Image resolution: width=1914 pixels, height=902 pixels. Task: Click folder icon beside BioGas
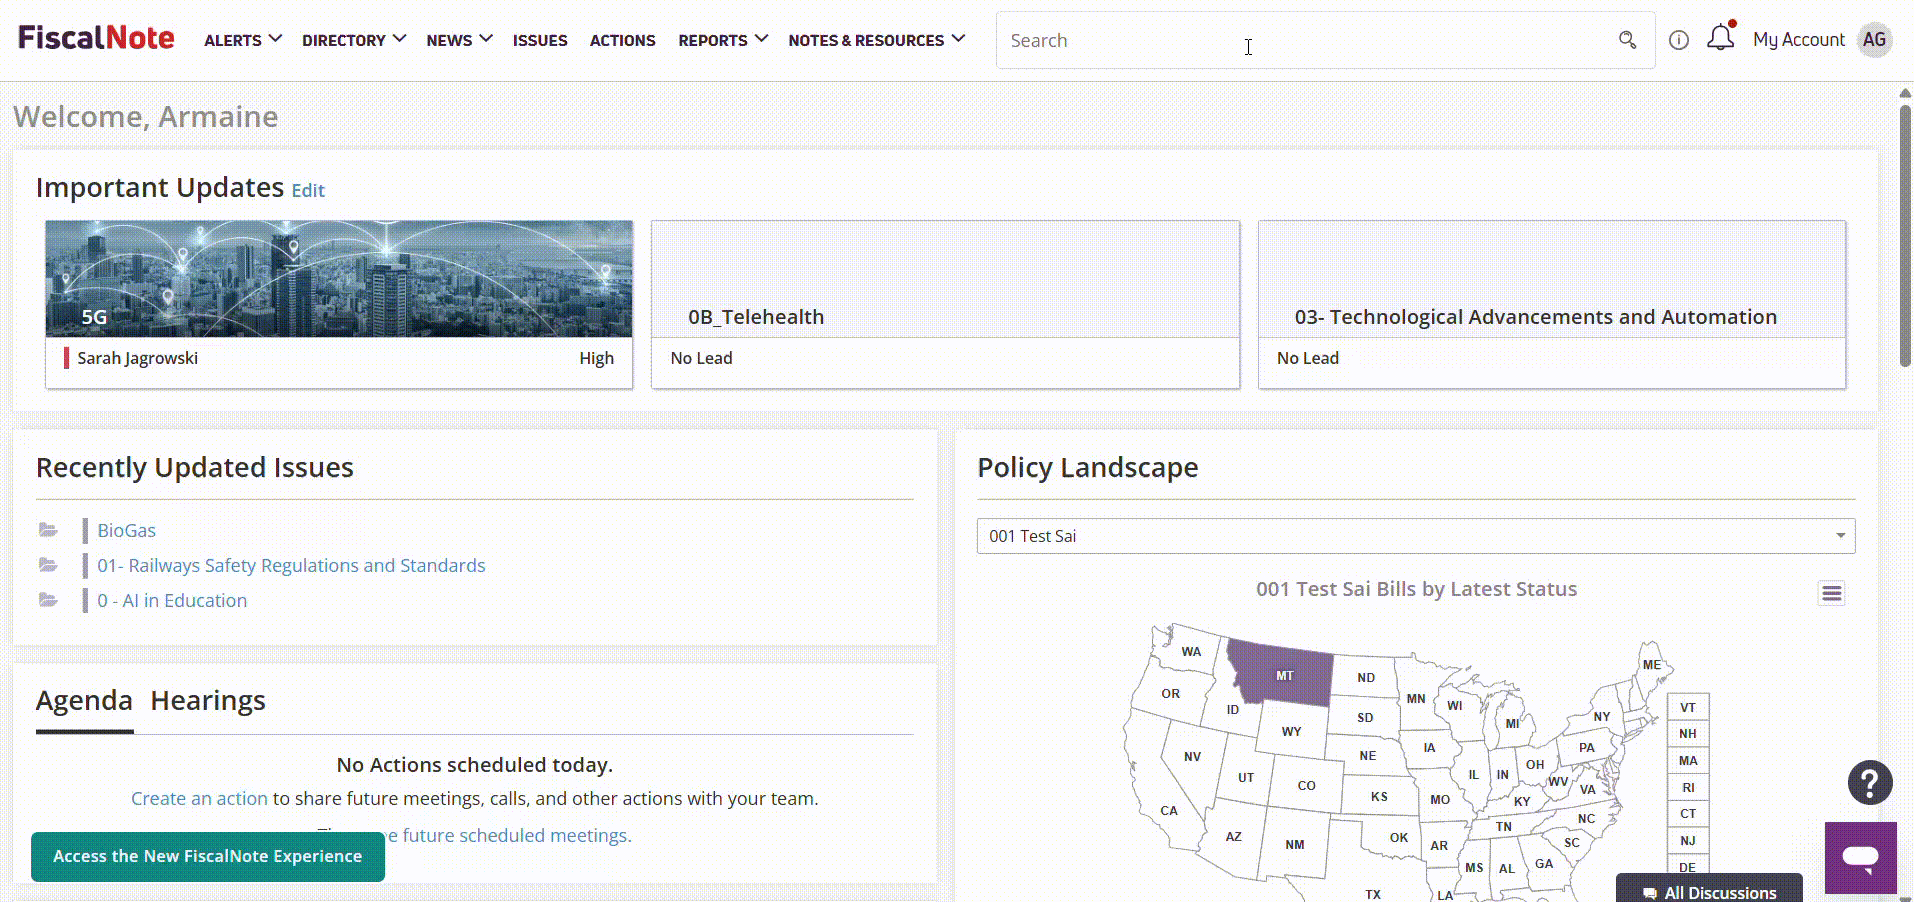48,530
